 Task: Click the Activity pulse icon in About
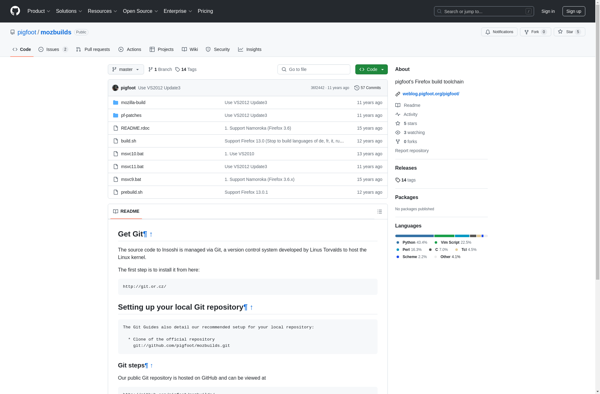tap(398, 114)
